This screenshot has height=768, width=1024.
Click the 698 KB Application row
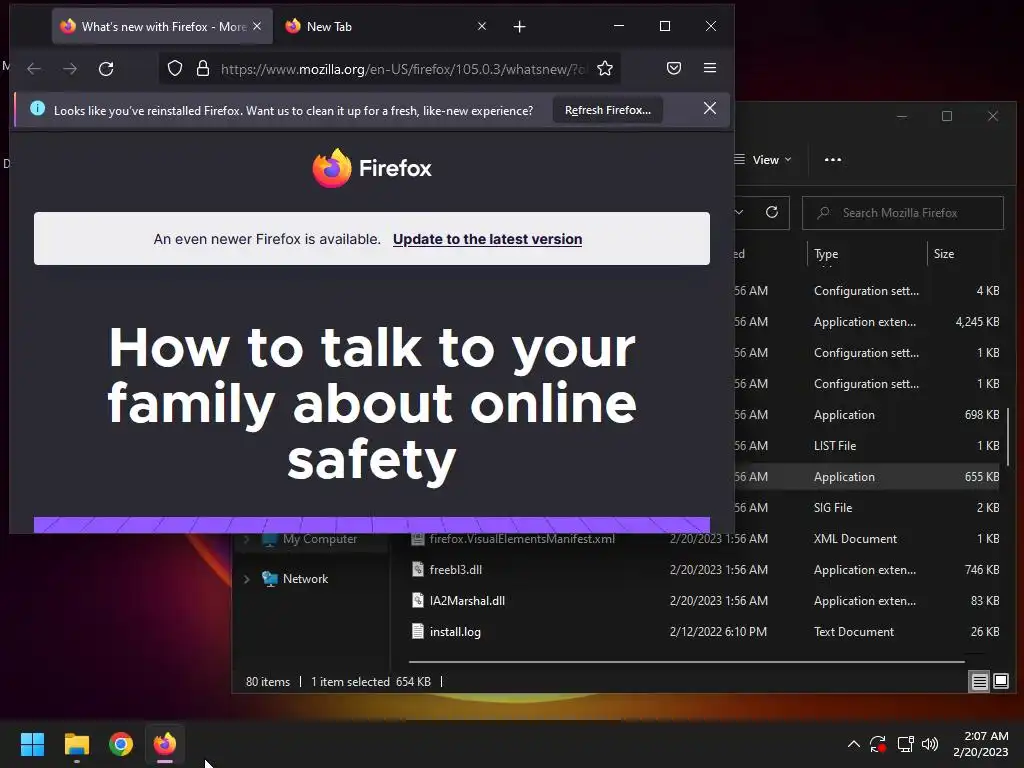pos(869,415)
